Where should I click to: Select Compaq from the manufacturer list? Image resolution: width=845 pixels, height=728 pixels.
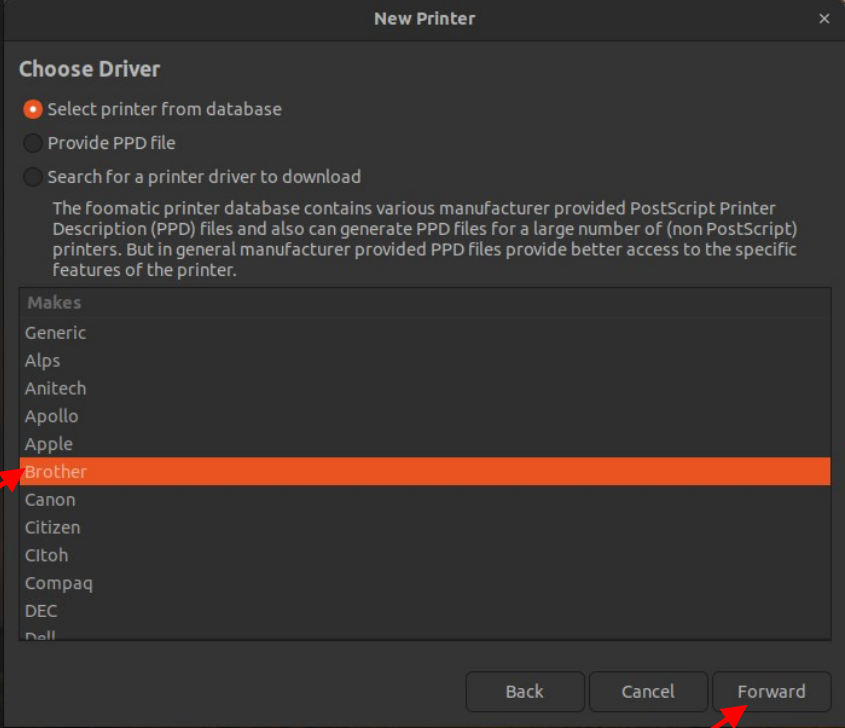pos(59,583)
